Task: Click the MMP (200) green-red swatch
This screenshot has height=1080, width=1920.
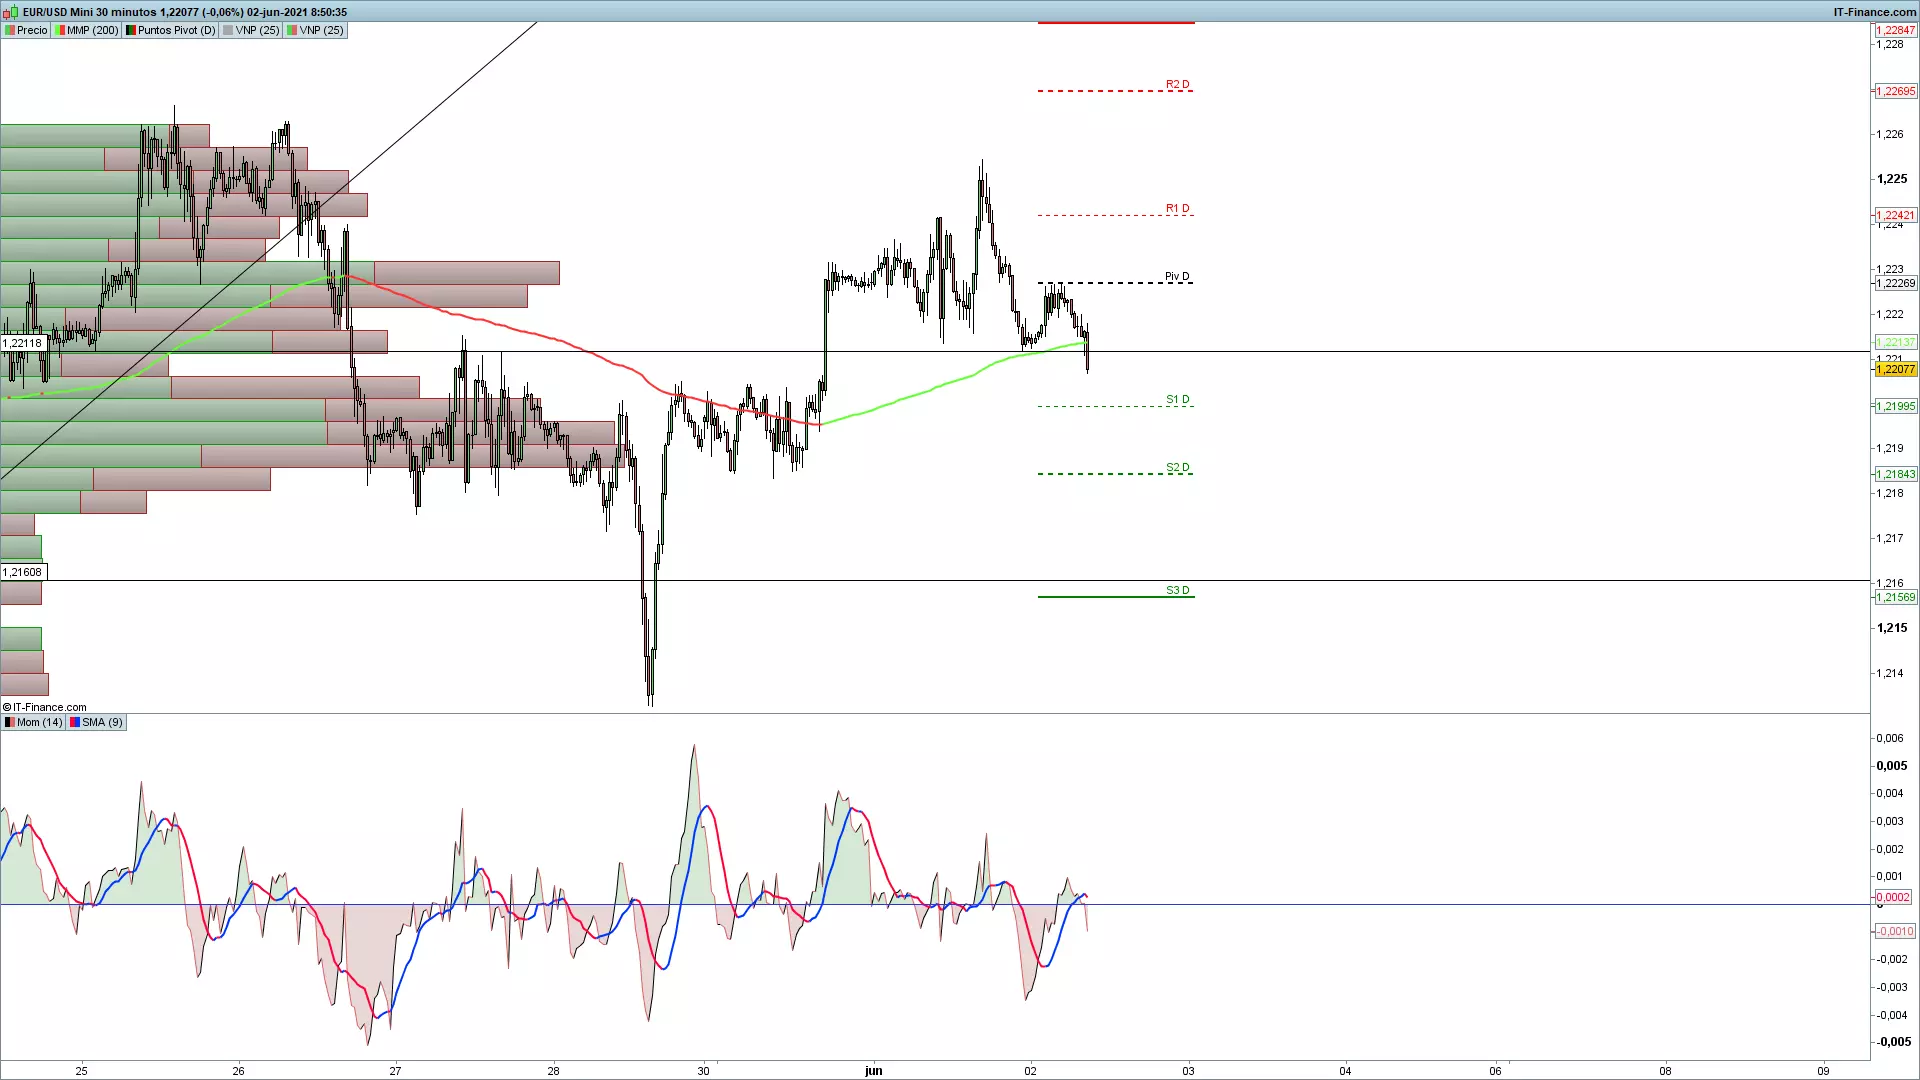Action: (x=60, y=30)
